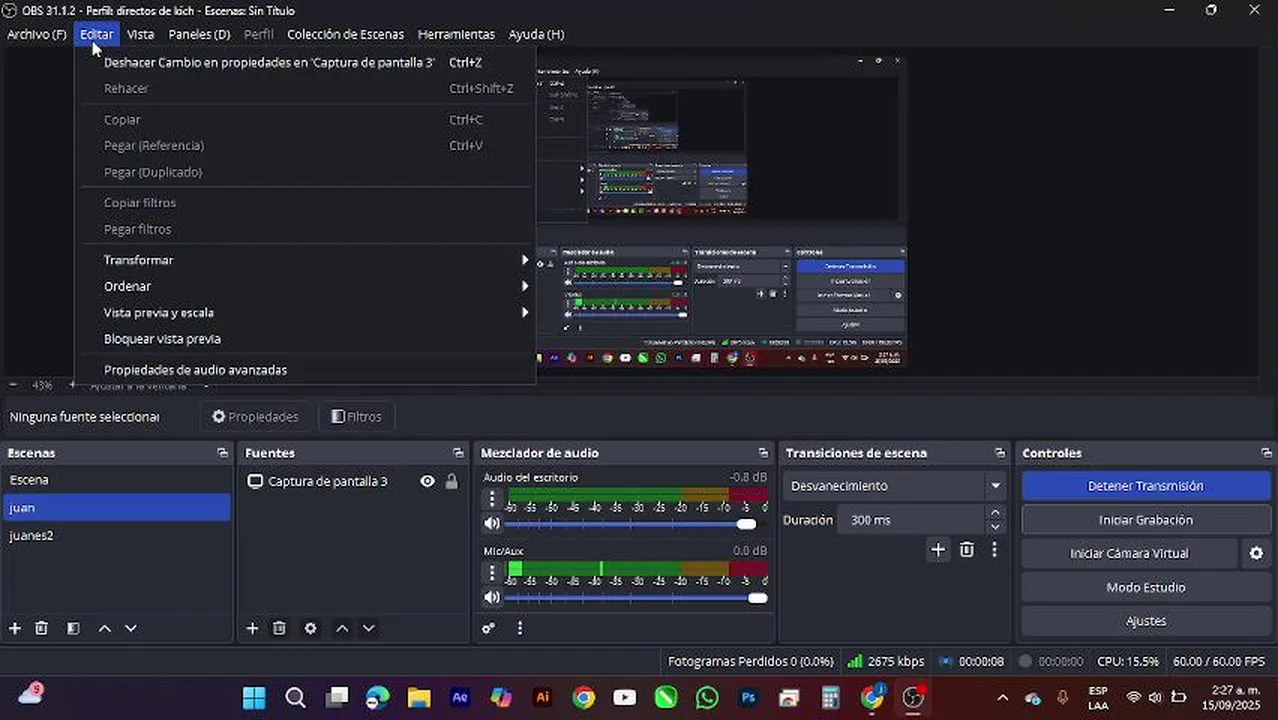Expand Ordenar submenu
This screenshot has height=720, width=1278.
(x=305, y=286)
